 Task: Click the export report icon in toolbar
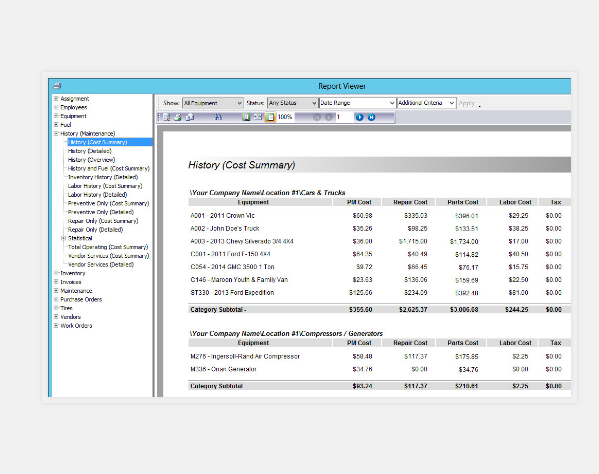tap(190, 117)
